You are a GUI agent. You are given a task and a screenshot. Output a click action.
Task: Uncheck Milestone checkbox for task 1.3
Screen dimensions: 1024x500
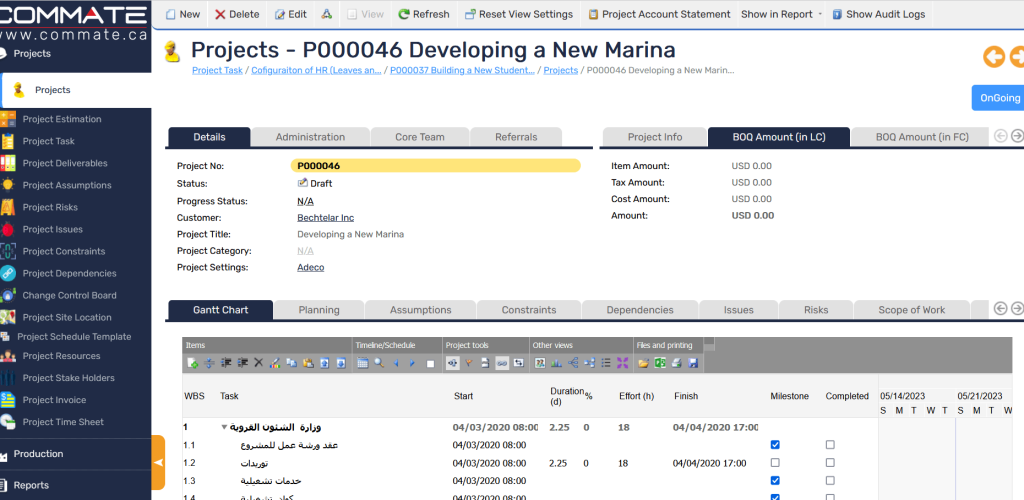pyautogui.click(x=775, y=480)
